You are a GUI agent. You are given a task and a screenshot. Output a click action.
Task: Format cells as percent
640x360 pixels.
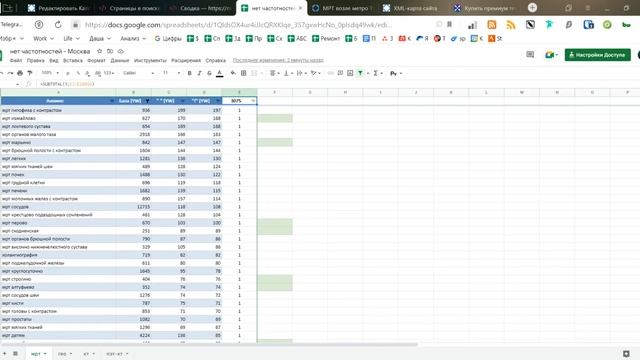pos(78,73)
